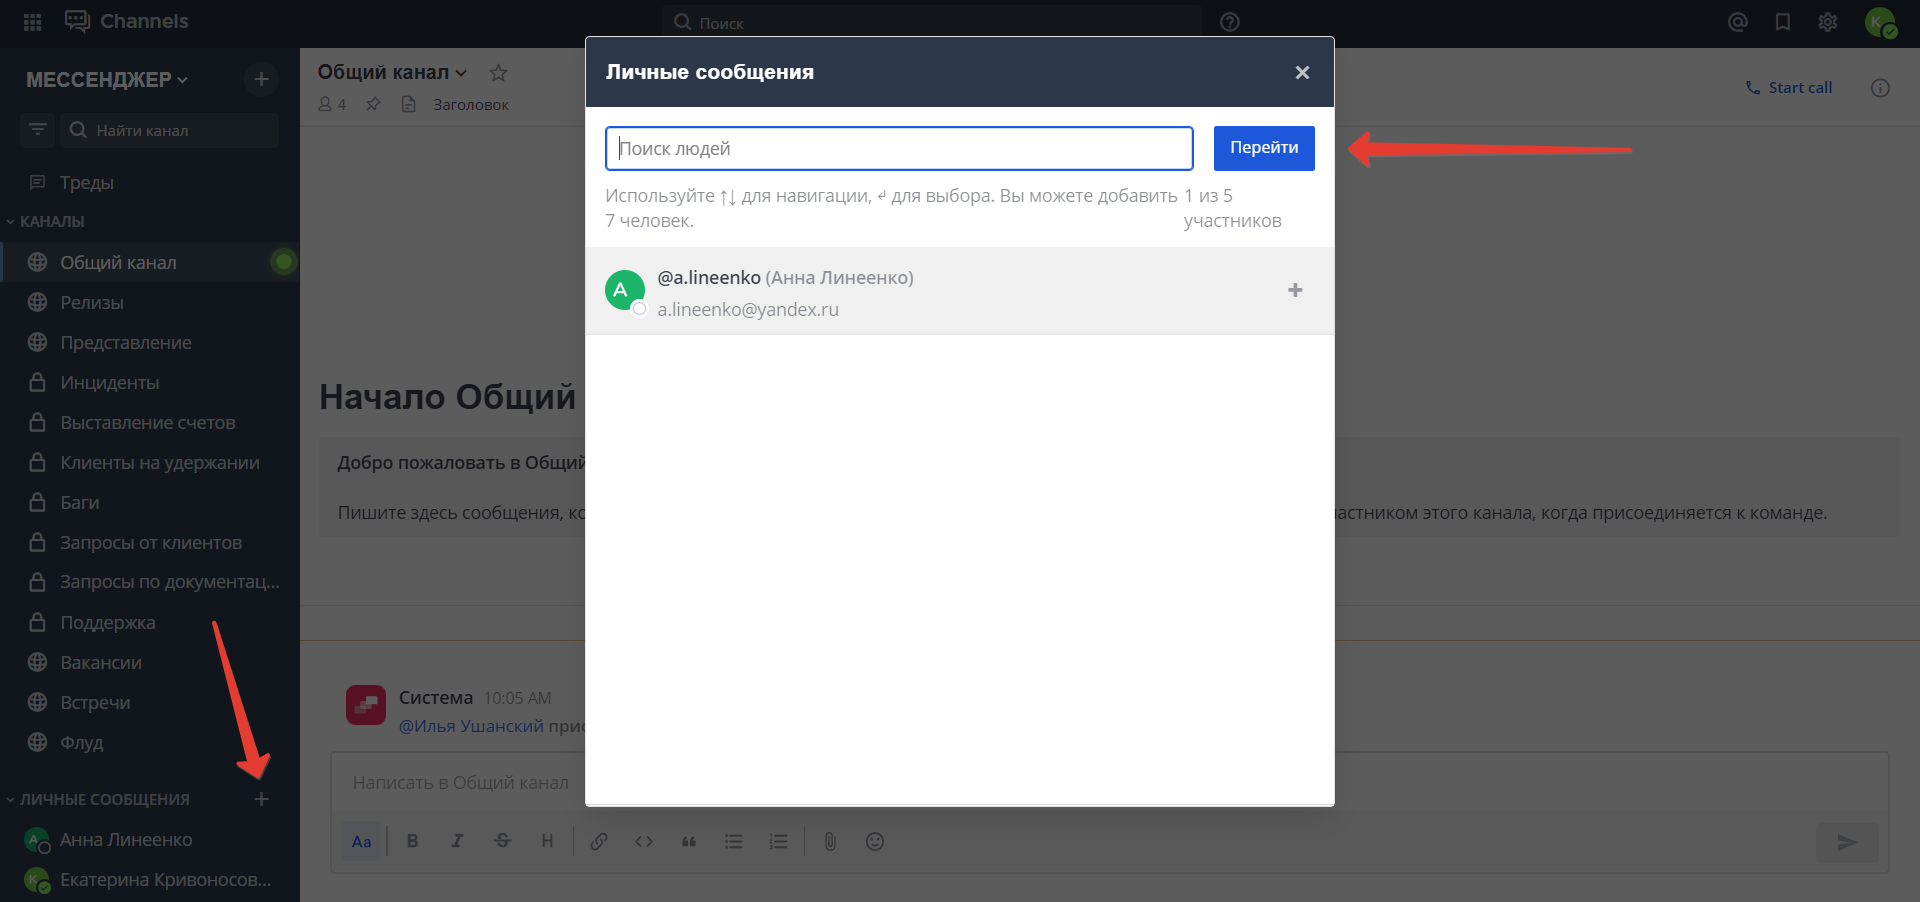This screenshot has width=1920, height=902.
Task: Click the Start call link
Action: pyautogui.click(x=1789, y=88)
